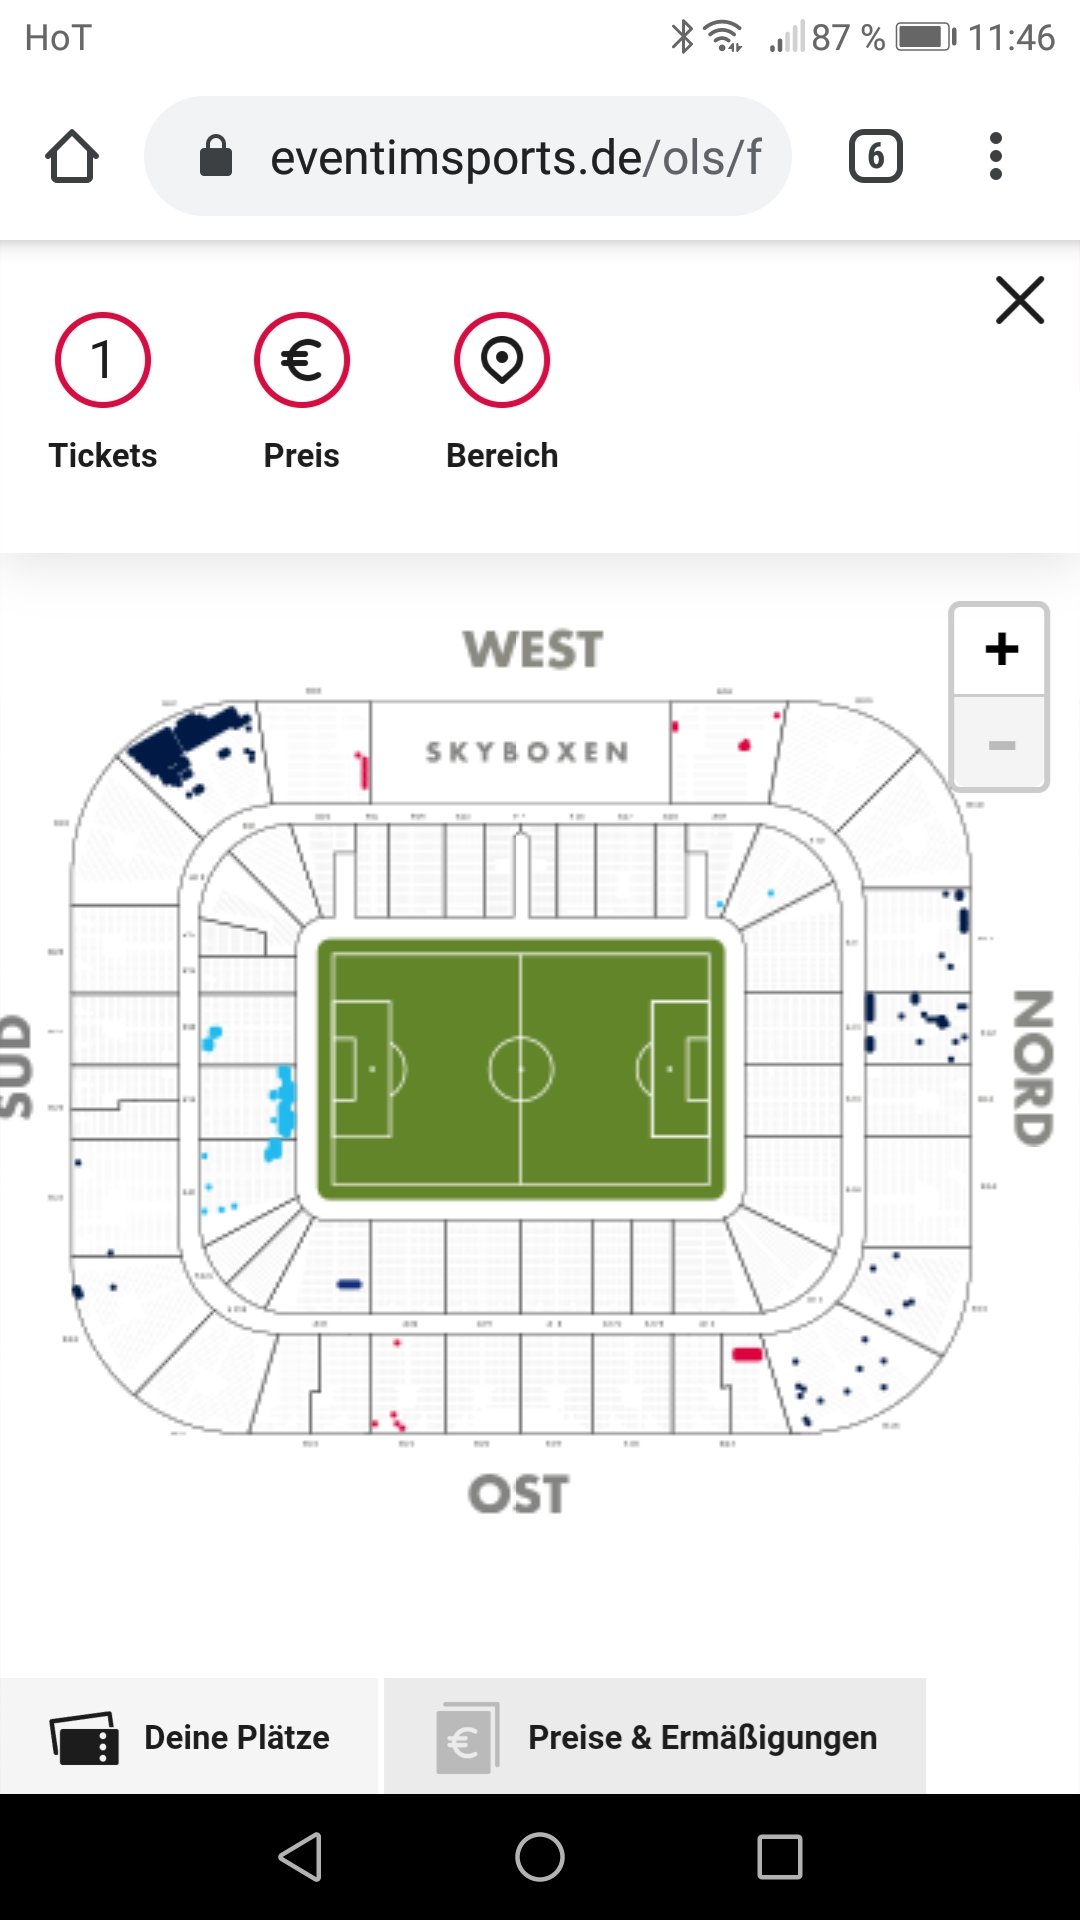Image resolution: width=1080 pixels, height=1920 pixels.
Task: Tap the browser home icon
Action: (72, 157)
